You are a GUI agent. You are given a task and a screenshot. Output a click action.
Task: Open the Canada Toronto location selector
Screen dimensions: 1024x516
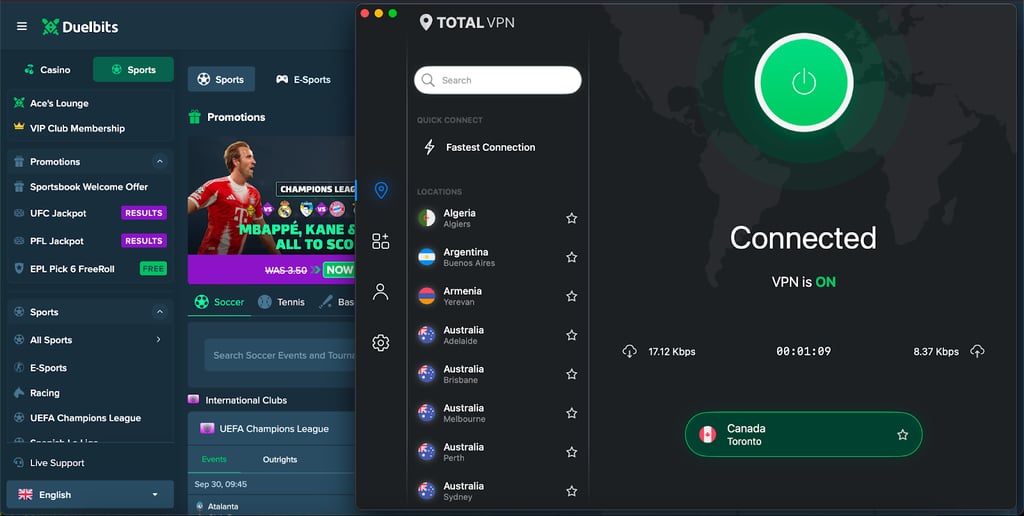[x=803, y=434]
